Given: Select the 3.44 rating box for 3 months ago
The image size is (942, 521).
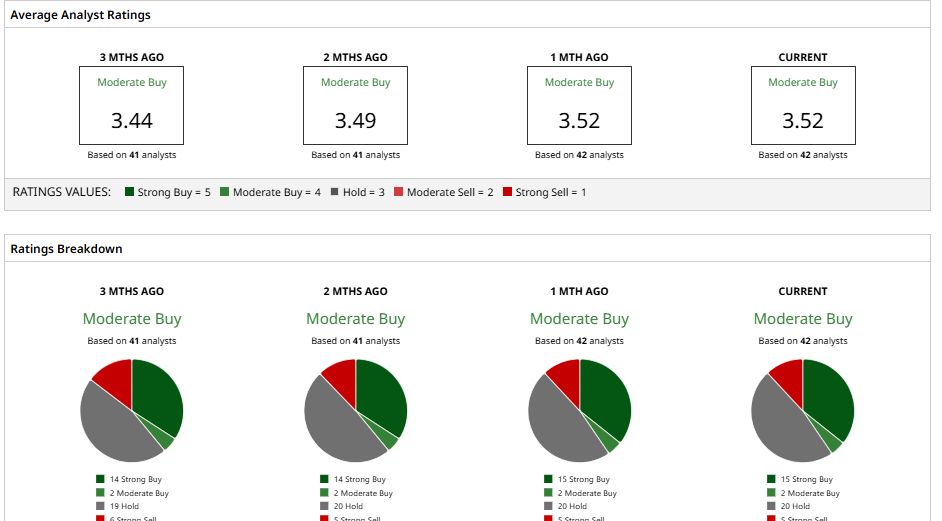Looking at the screenshot, I should (x=132, y=105).
